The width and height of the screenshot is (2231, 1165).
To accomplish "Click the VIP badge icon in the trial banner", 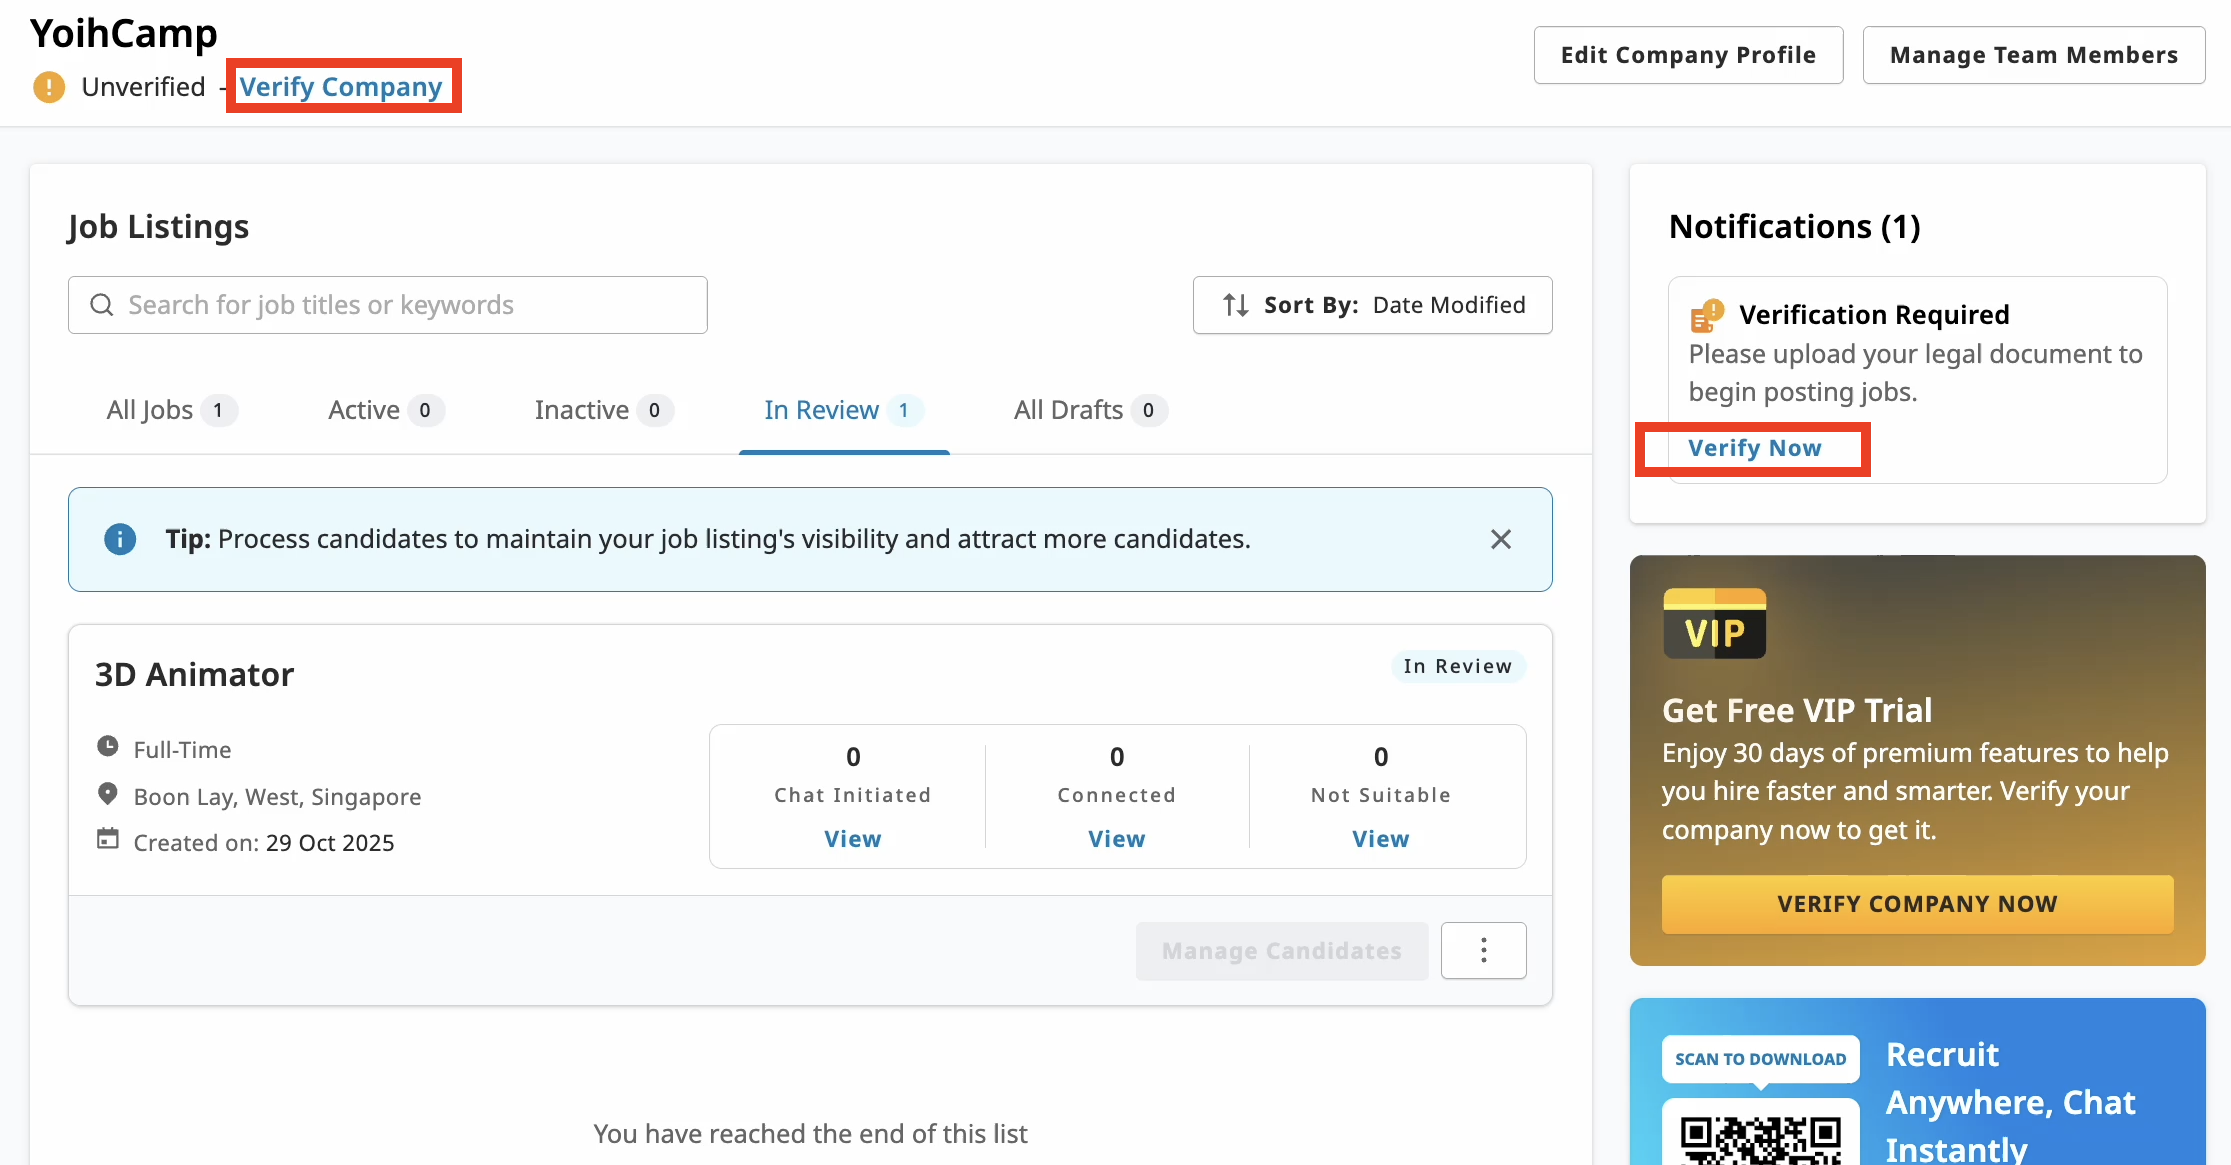I will (1714, 623).
